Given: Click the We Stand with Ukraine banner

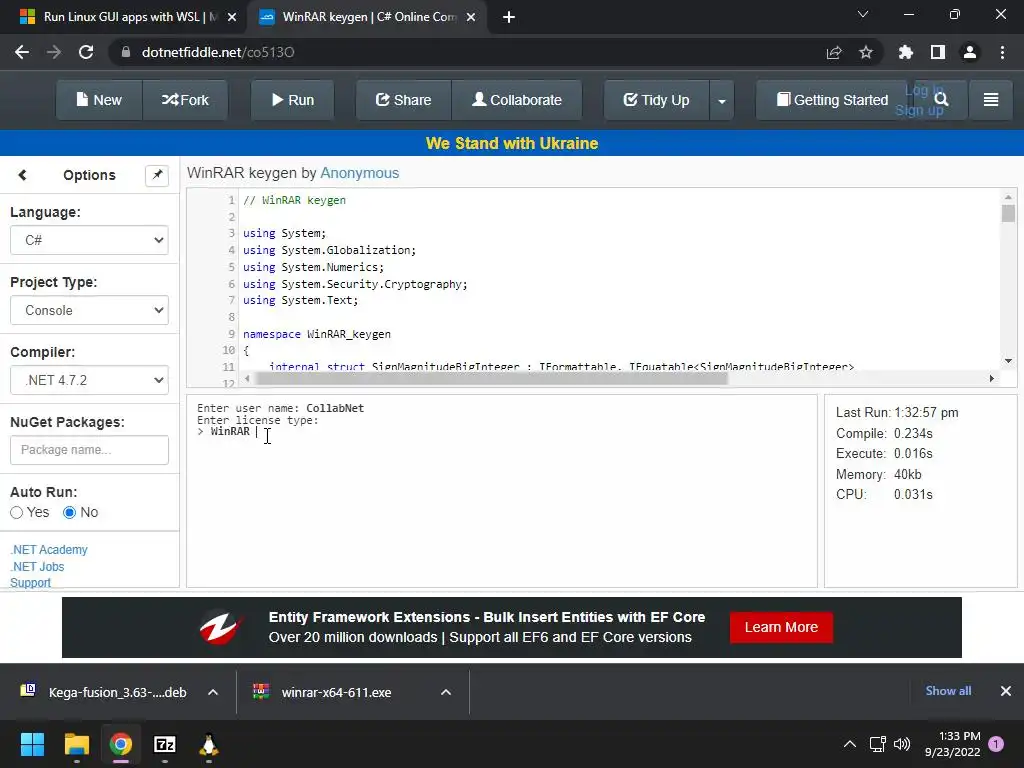Looking at the screenshot, I should click(512, 143).
